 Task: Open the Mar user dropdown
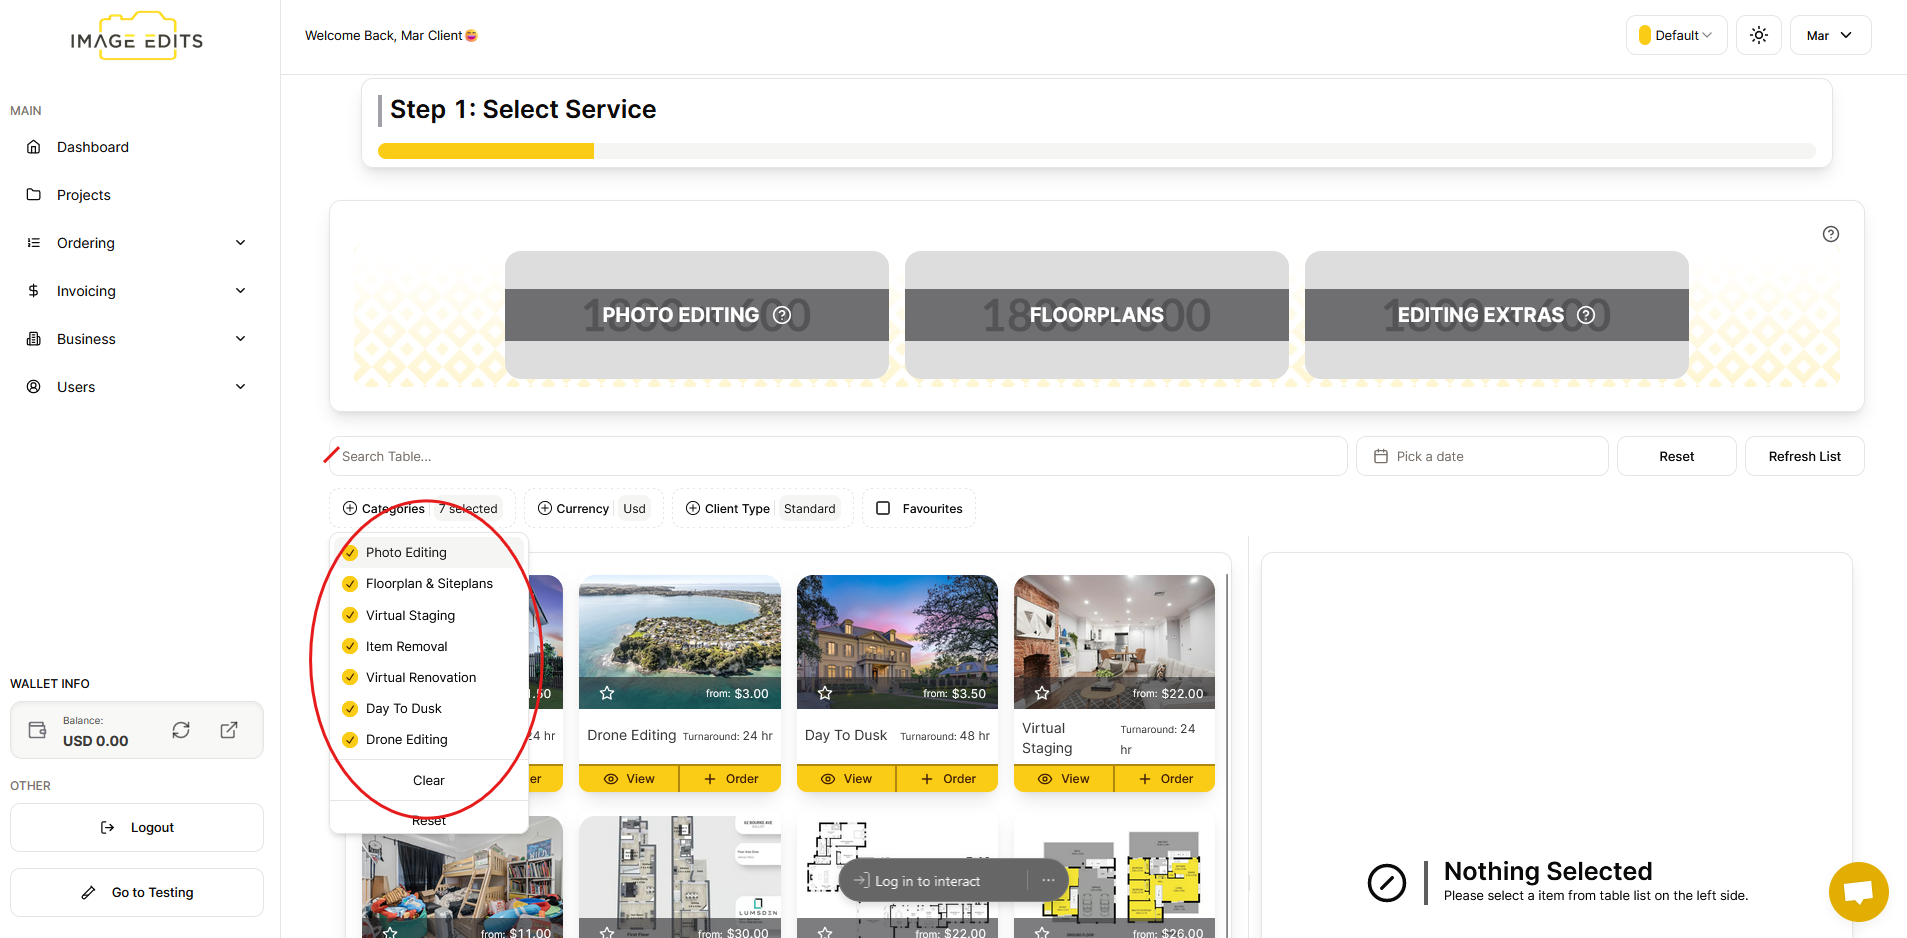(1829, 35)
